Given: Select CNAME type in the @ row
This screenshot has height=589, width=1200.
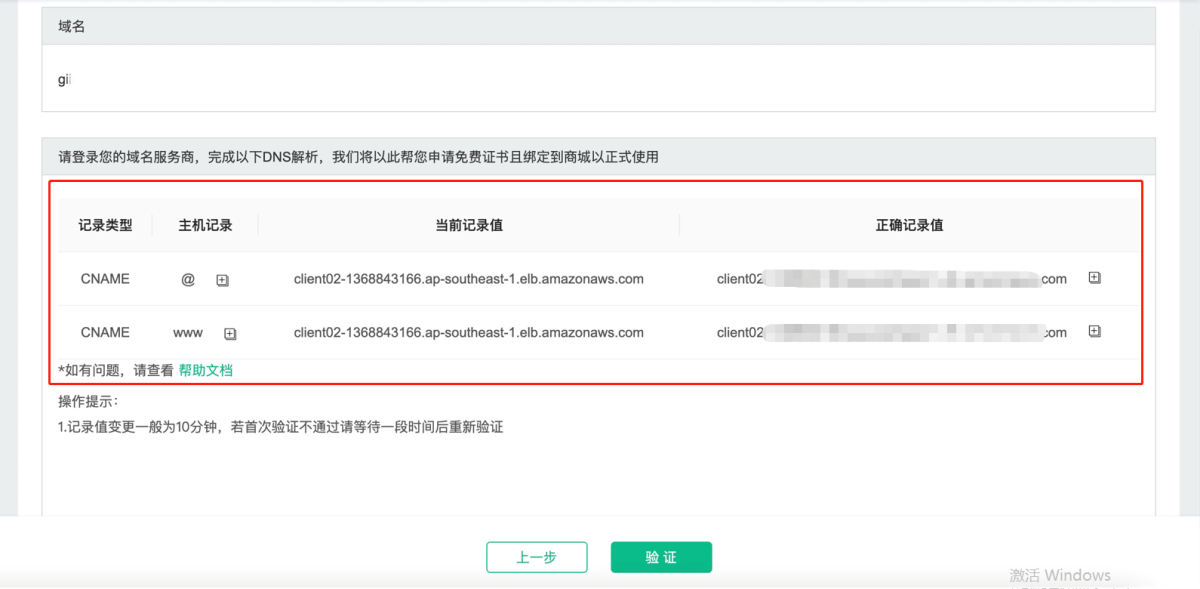Looking at the screenshot, I should click(105, 279).
